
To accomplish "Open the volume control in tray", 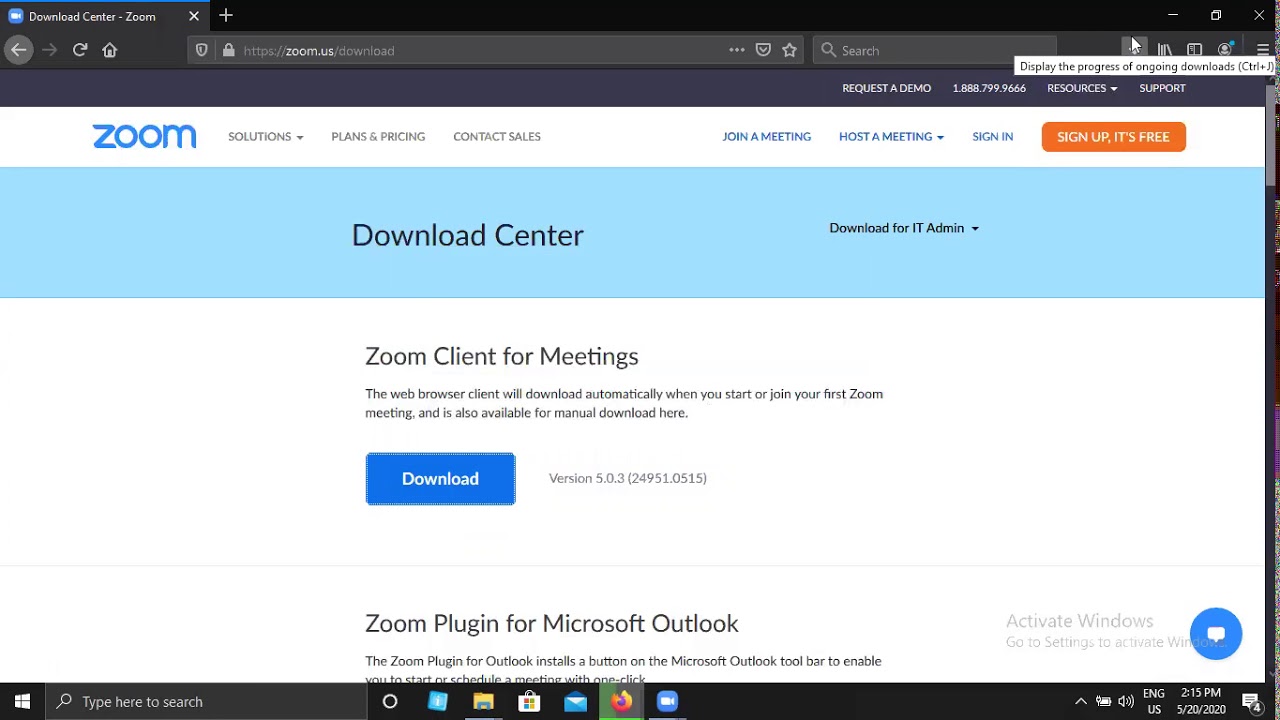I will (1126, 702).
